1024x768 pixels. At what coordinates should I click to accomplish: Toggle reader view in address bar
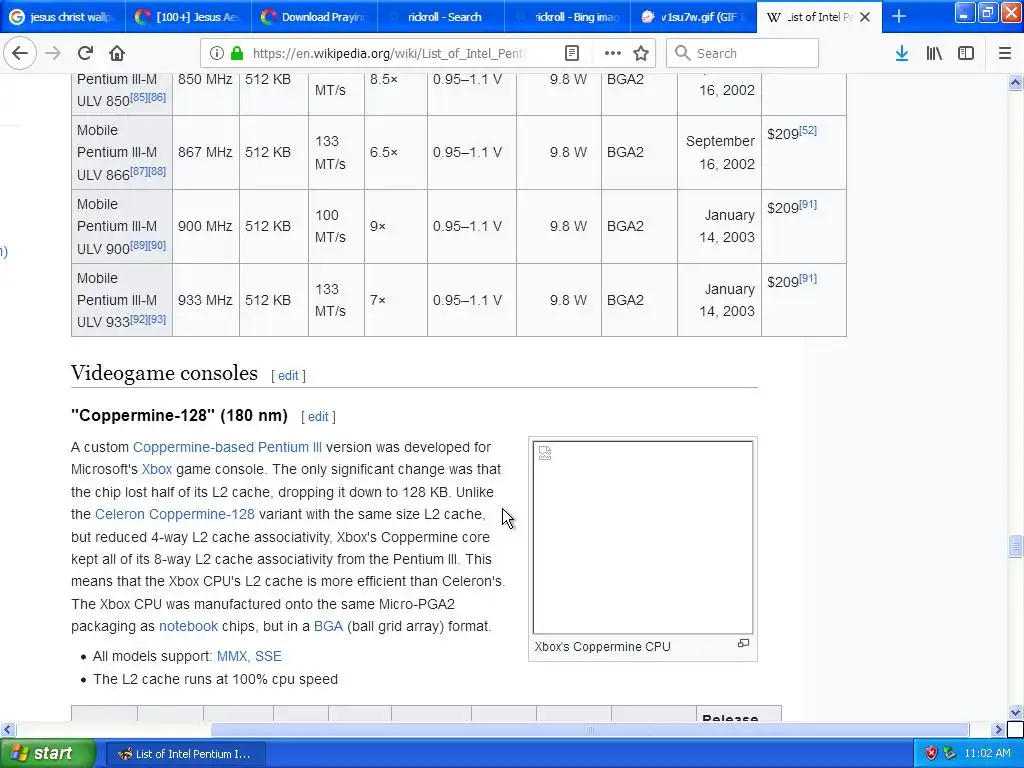coord(572,54)
